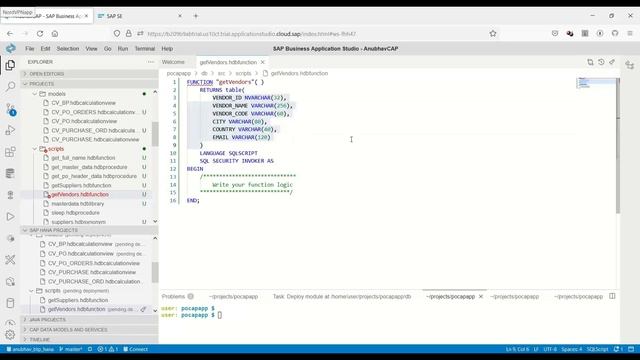
Task: Open a new browser tab
Action: pyautogui.click(x=196, y=16)
